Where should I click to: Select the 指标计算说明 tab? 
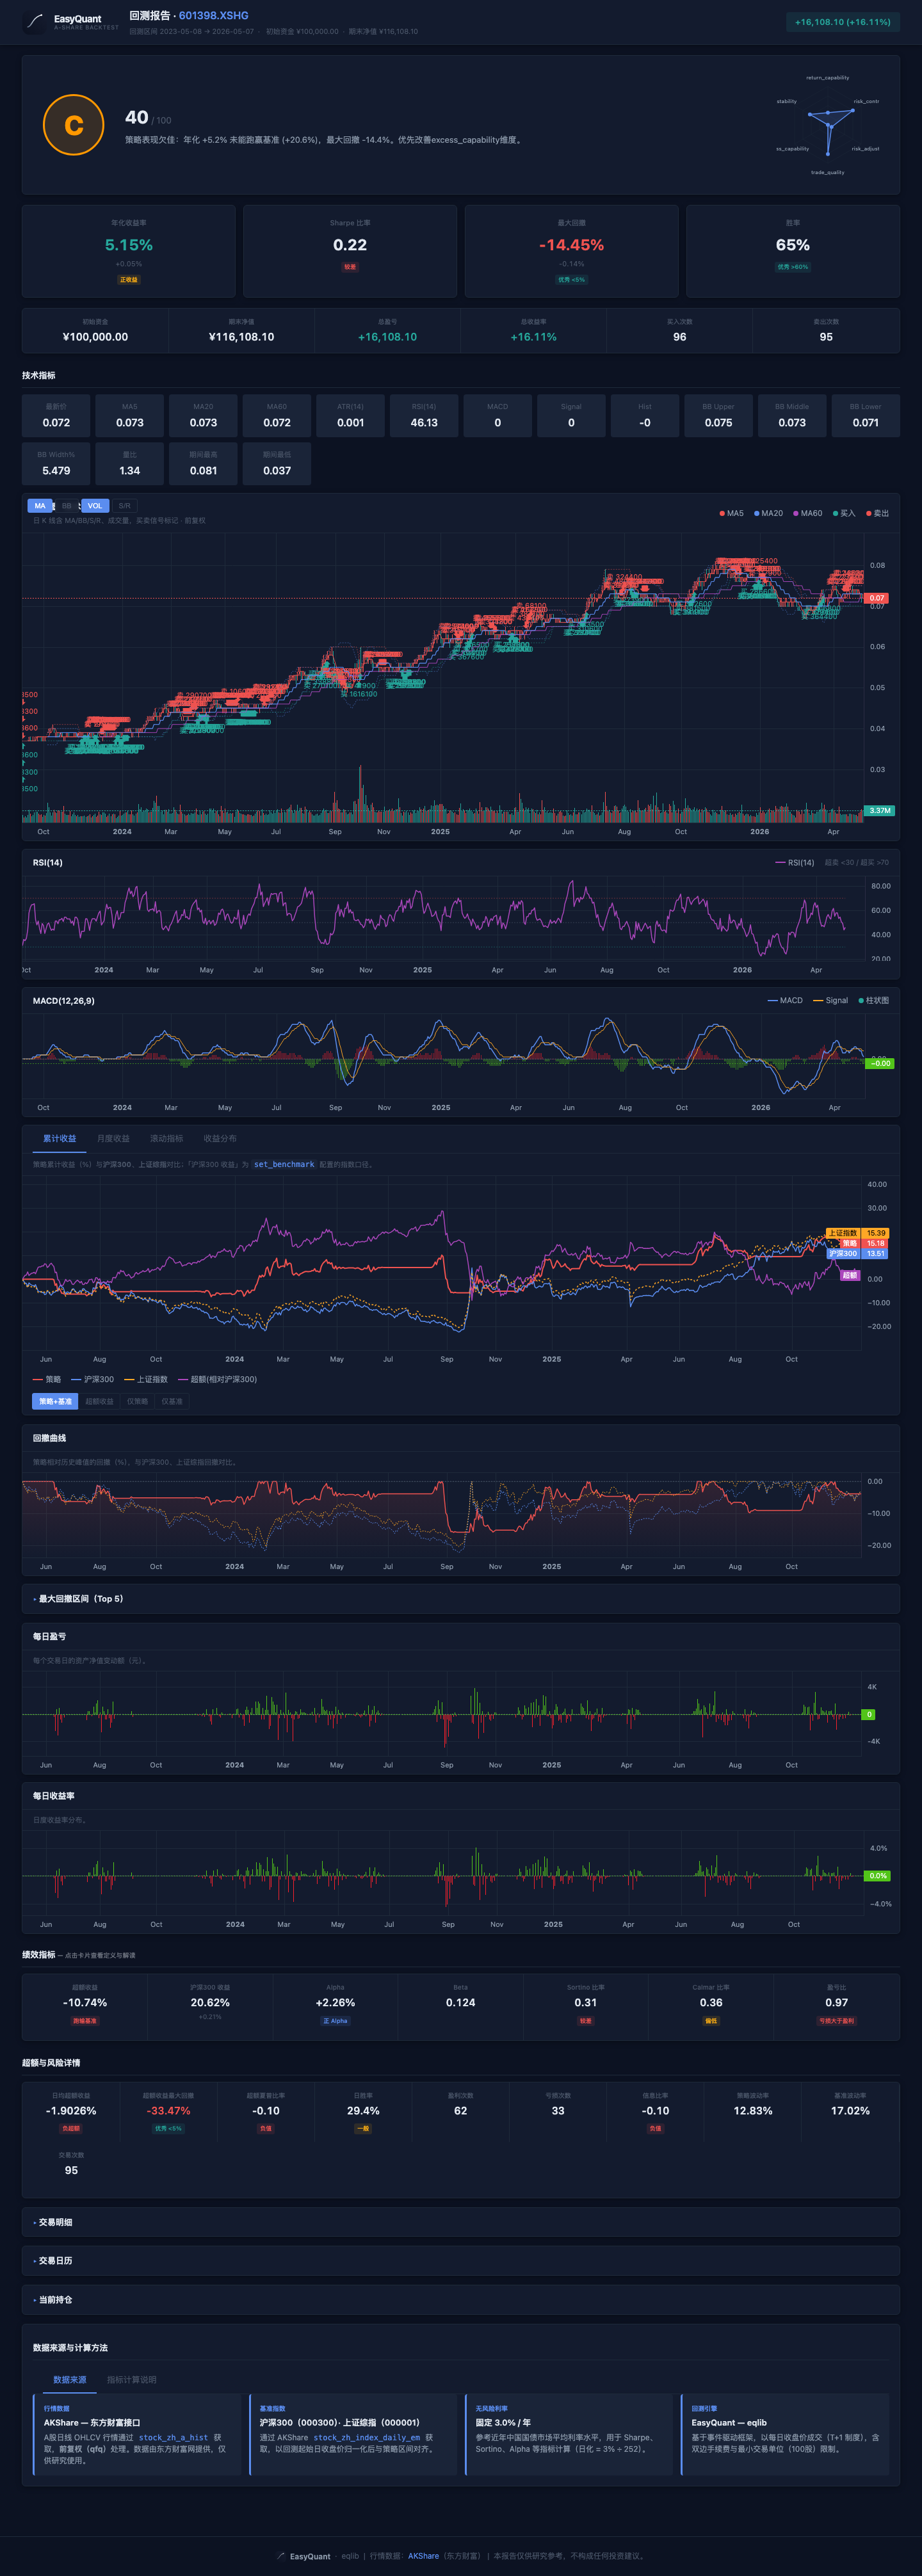[x=132, y=2380]
